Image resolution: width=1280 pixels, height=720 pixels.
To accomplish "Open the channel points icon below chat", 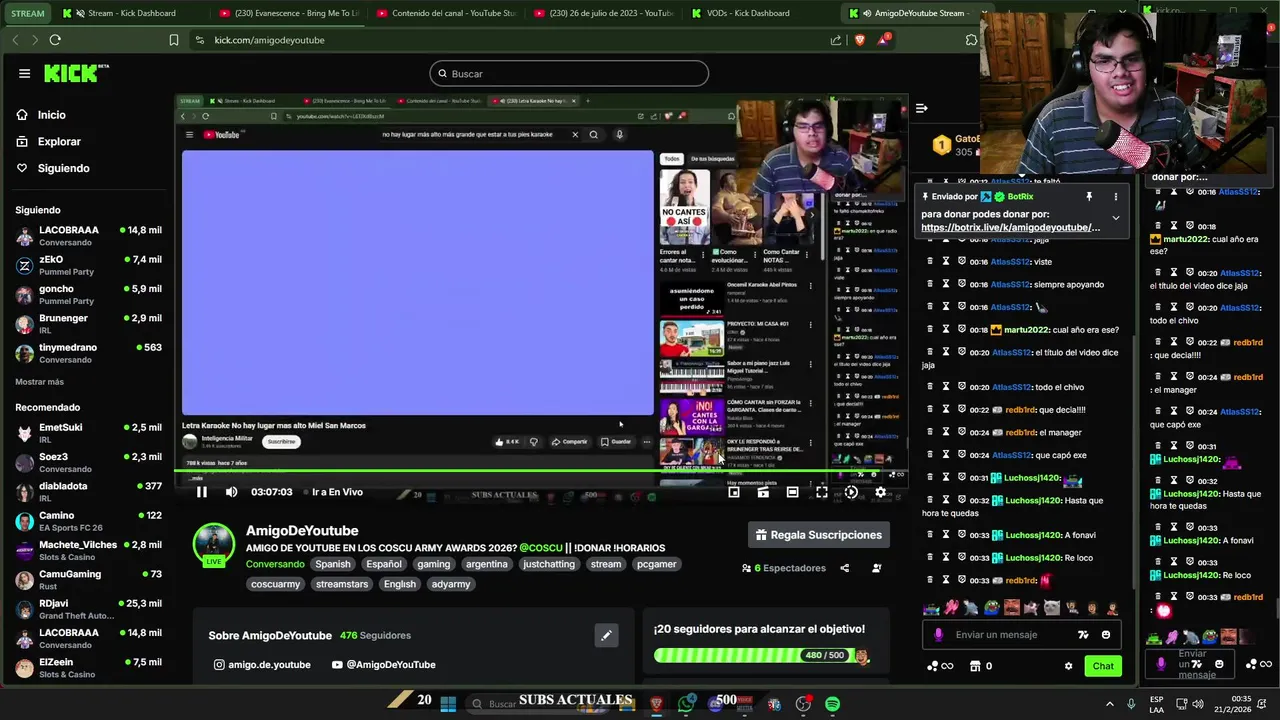I will 939,666.
